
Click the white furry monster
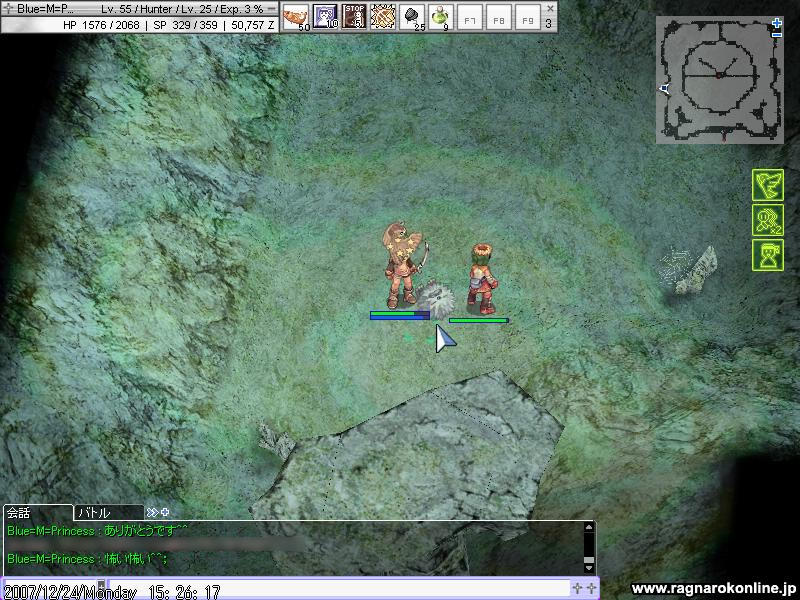436,298
